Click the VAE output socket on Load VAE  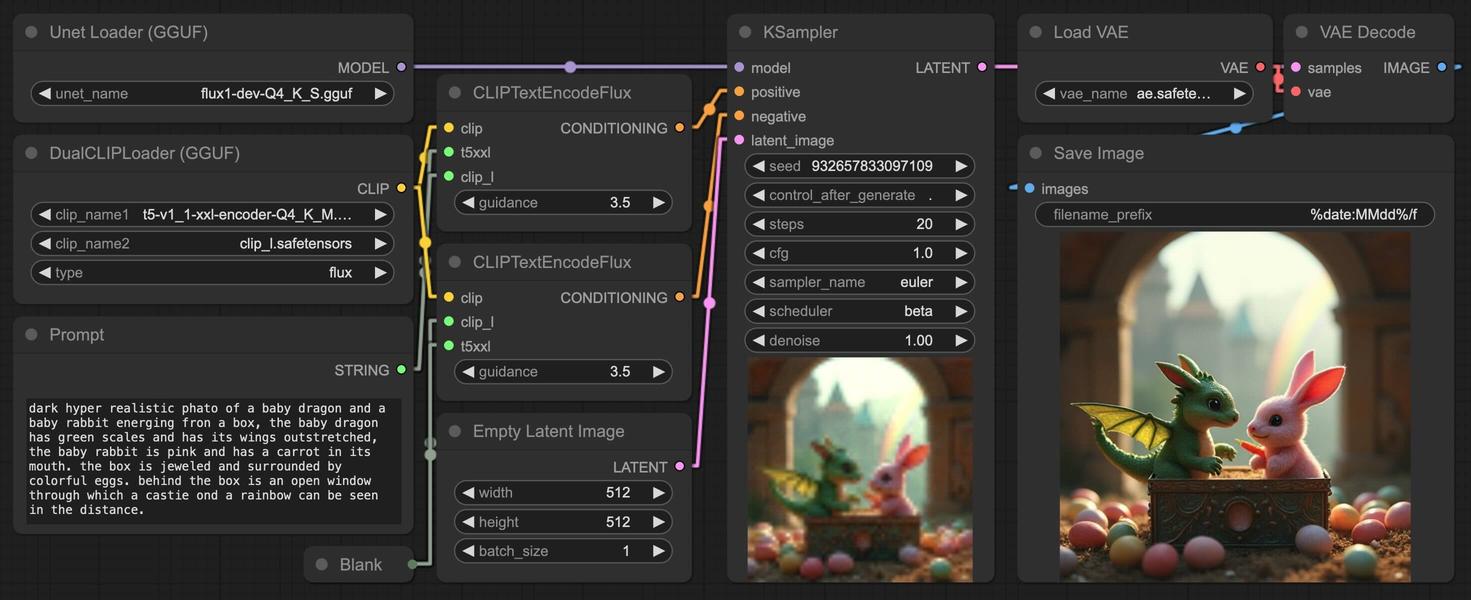[x=1260, y=67]
